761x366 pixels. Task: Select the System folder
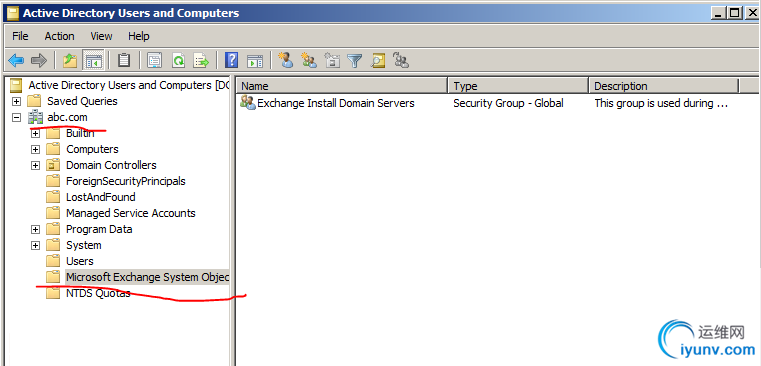pyautogui.click(x=83, y=245)
